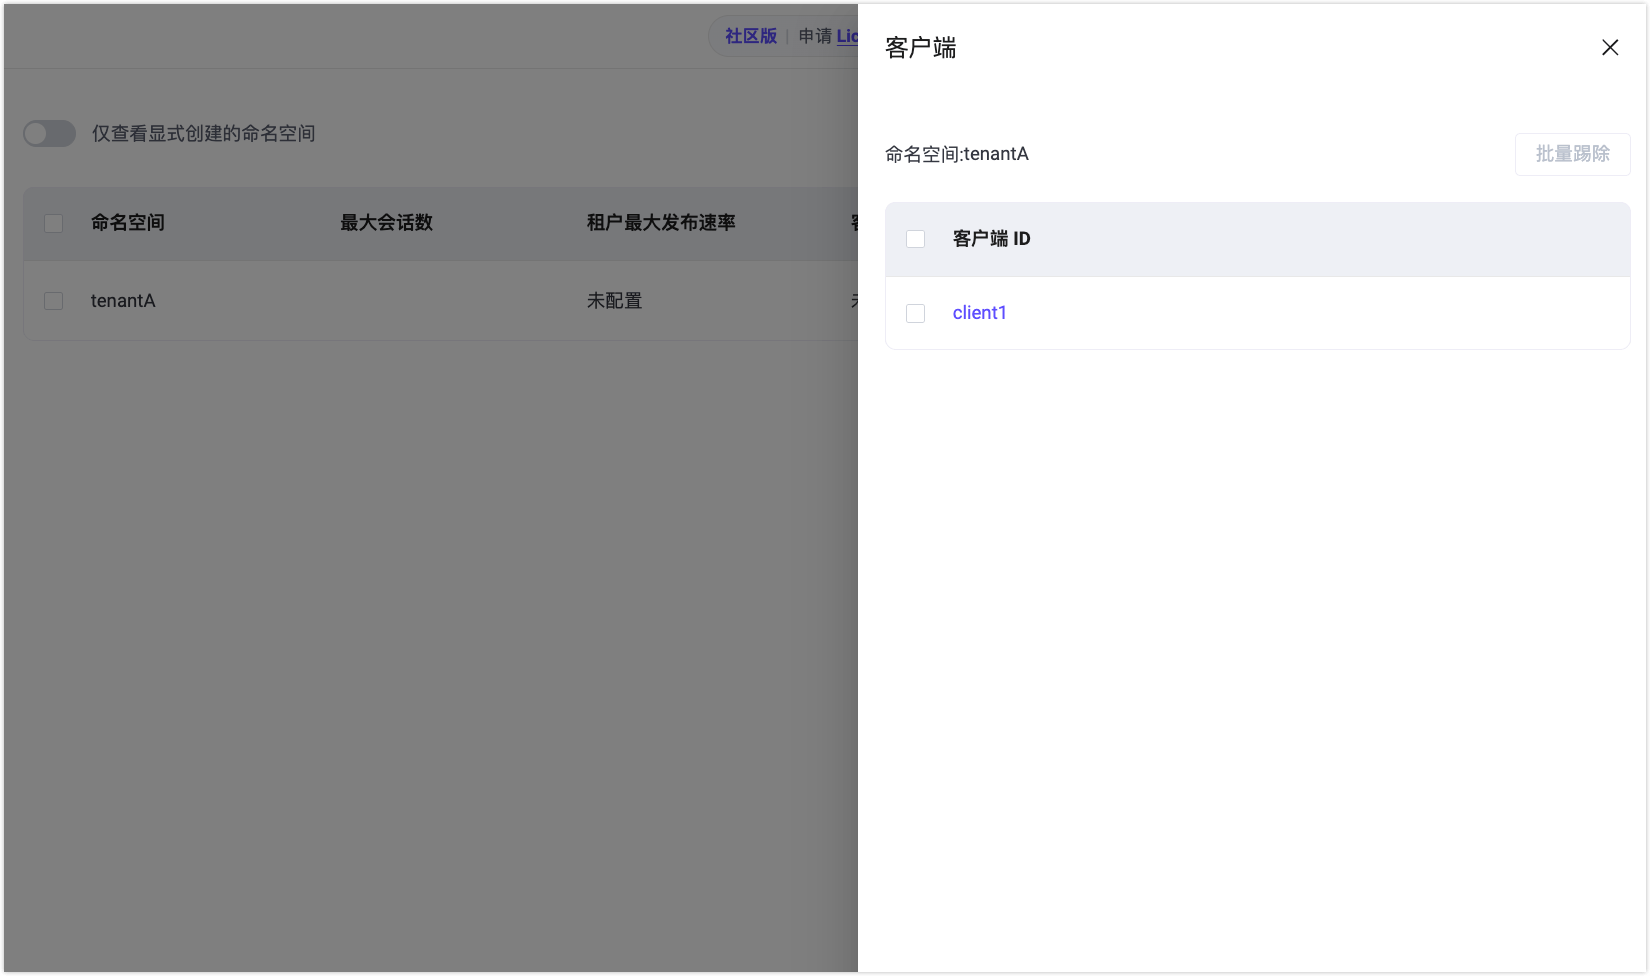Click the 租户最大发布速率 column header
The image size is (1650, 976).
pos(662,223)
